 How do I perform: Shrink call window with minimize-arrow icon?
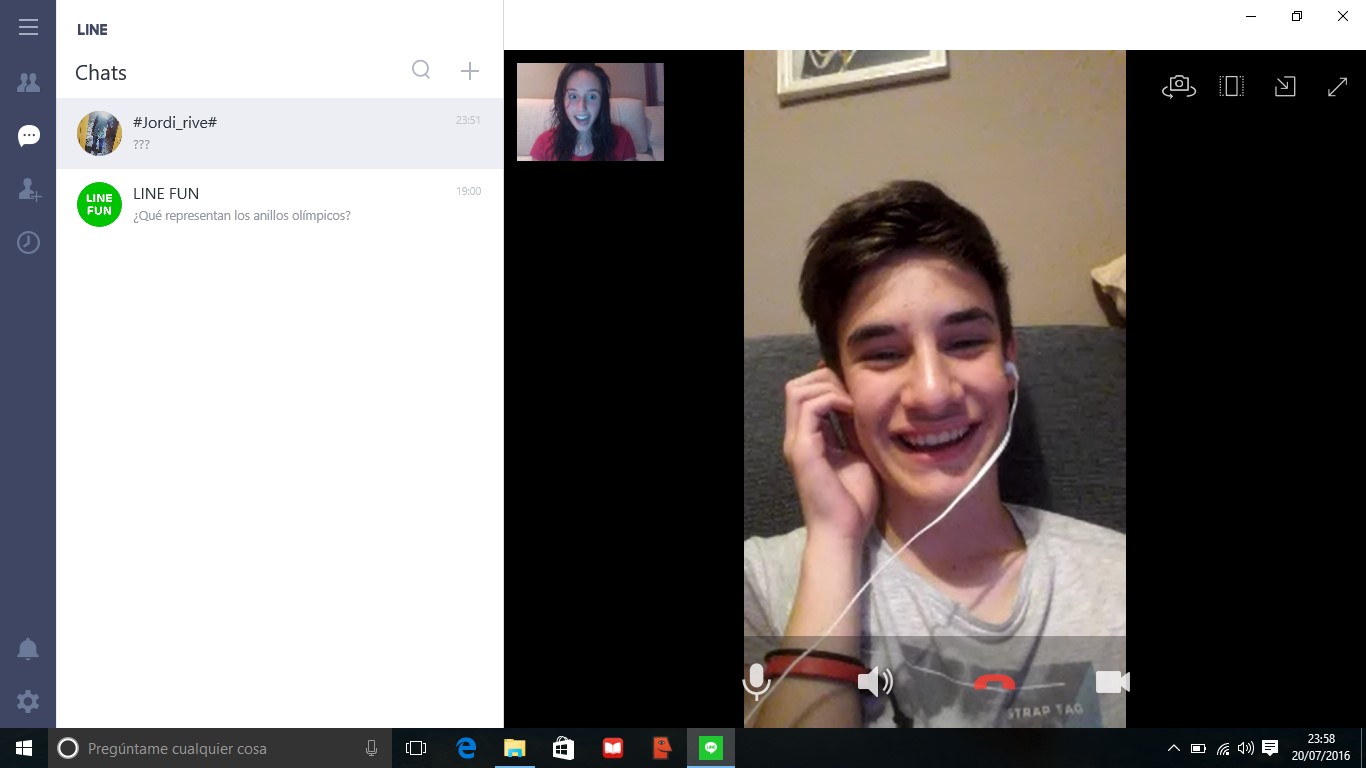click(1285, 87)
